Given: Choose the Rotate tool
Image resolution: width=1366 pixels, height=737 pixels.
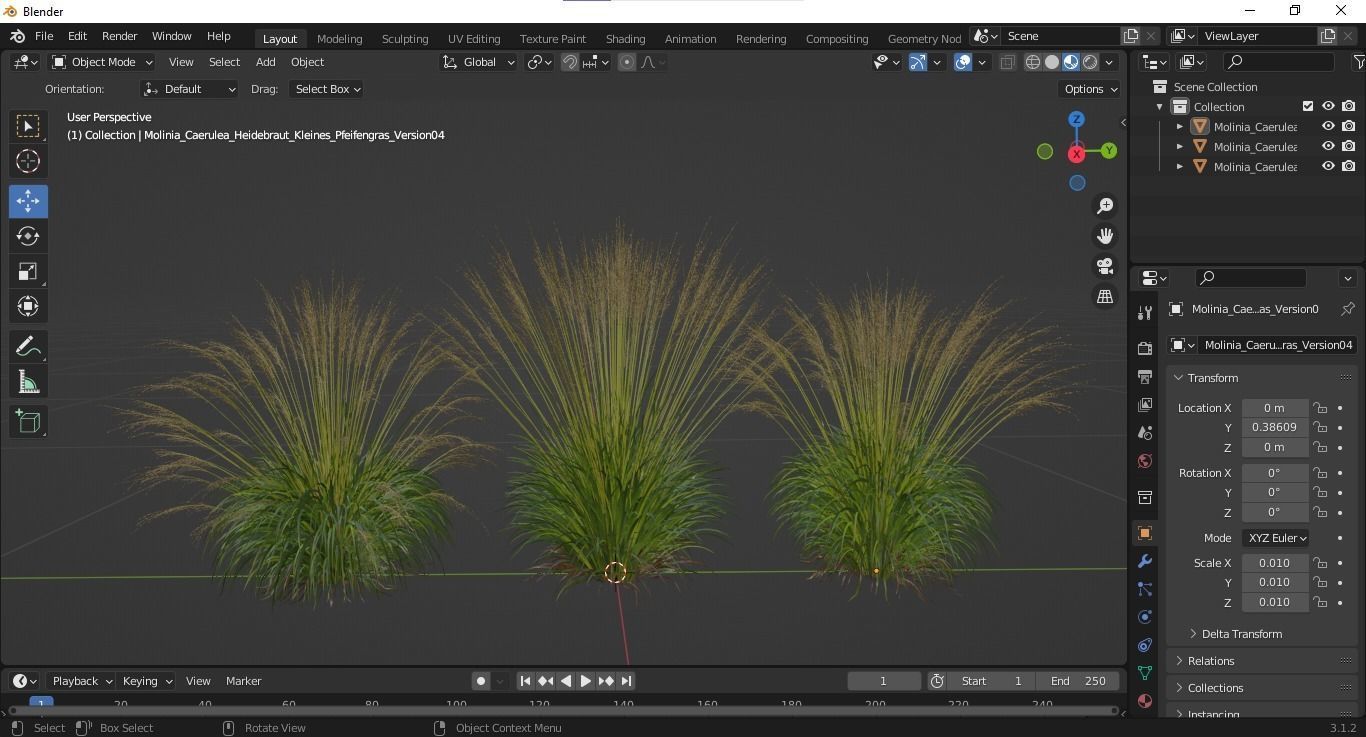Looking at the screenshot, I should (28, 236).
